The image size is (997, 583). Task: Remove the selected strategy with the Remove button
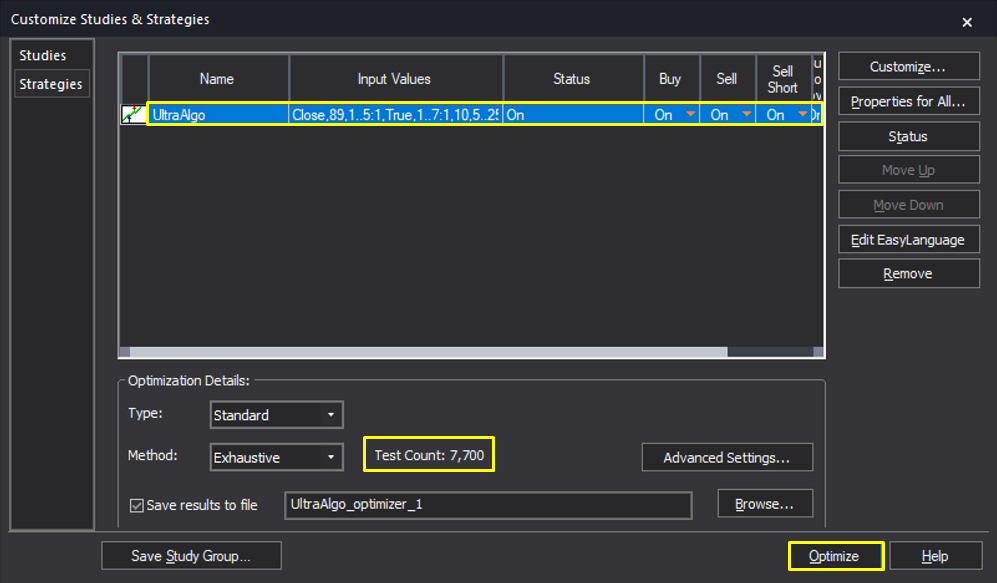tap(909, 273)
